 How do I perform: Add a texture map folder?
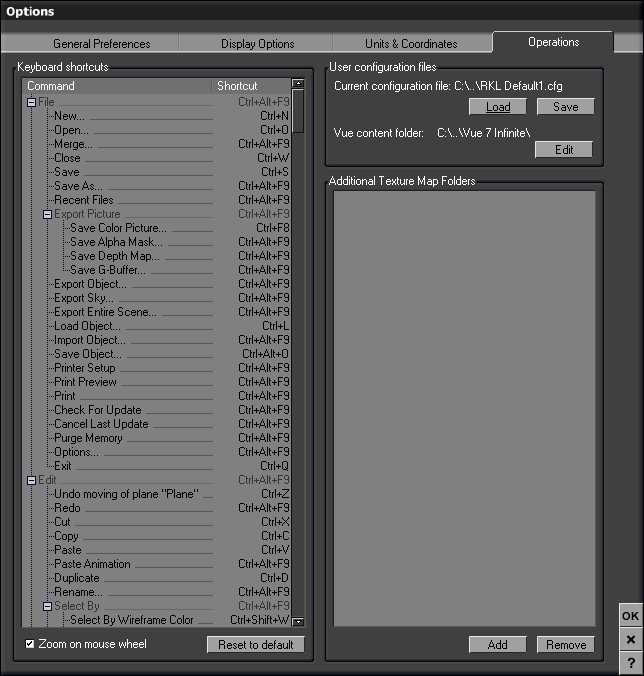pos(497,645)
